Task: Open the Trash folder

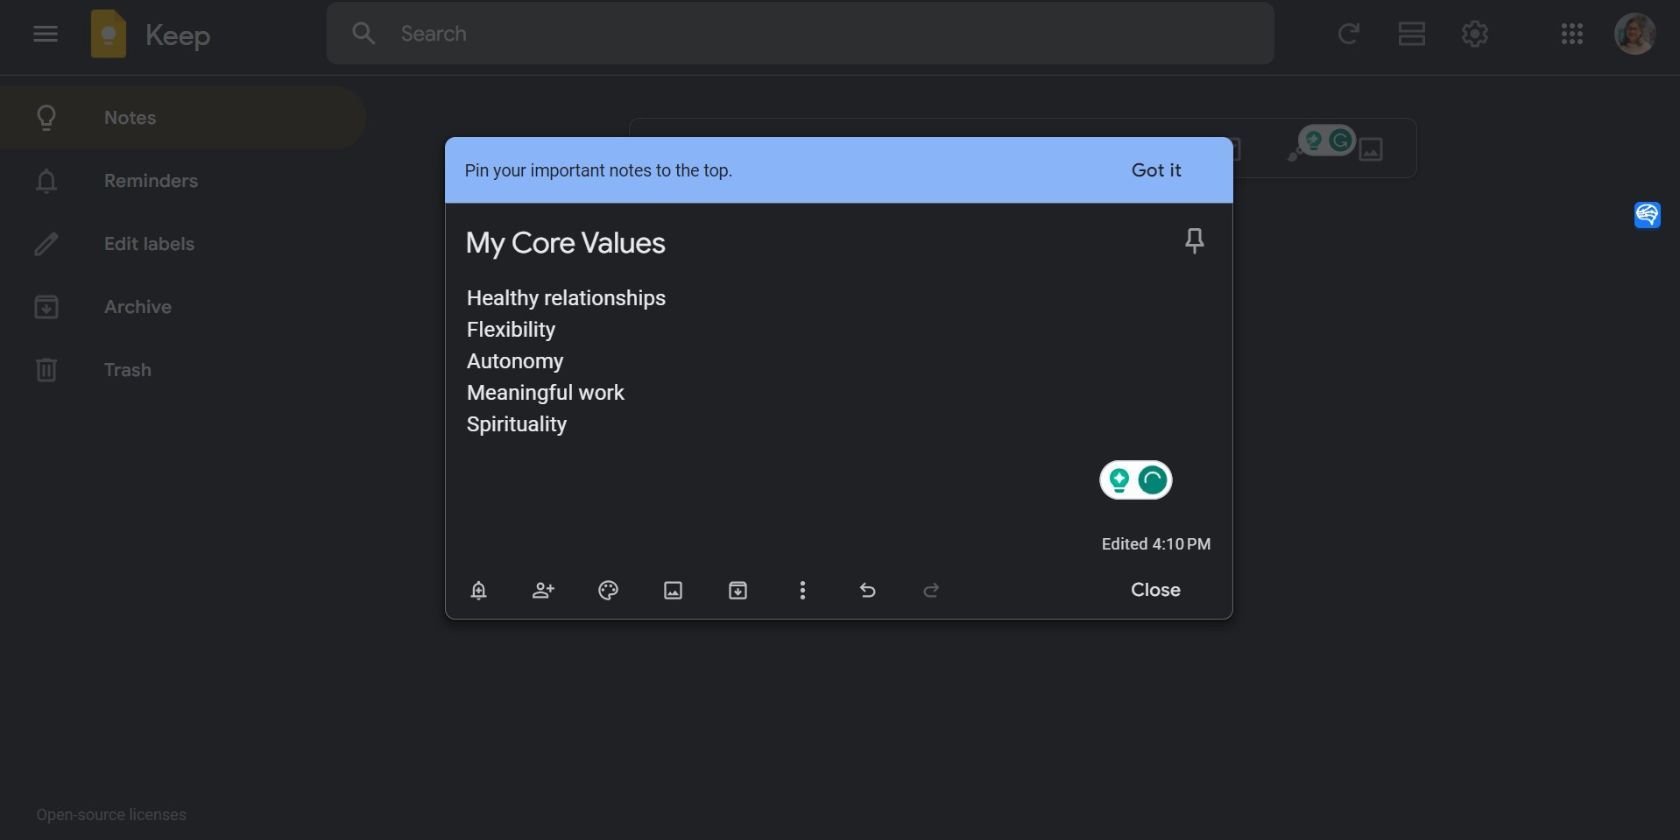Action: tap(128, 370)
